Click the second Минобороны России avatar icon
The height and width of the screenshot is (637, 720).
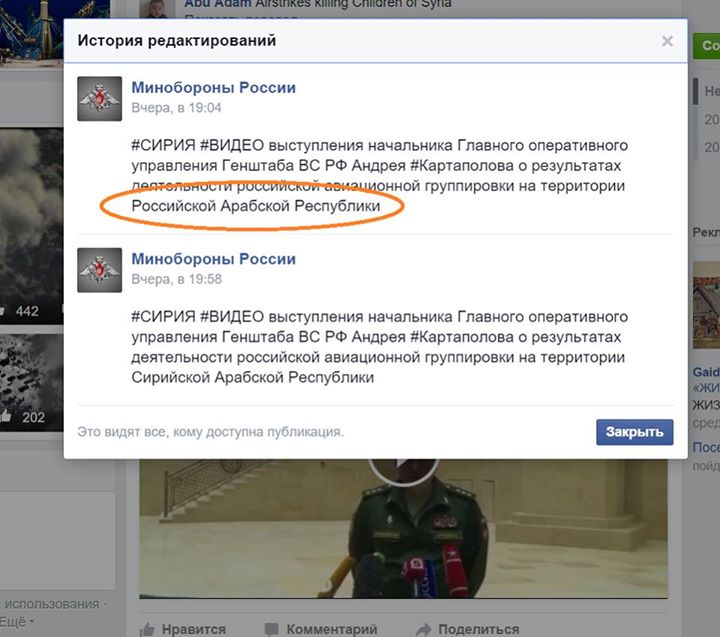click(100, 270)
